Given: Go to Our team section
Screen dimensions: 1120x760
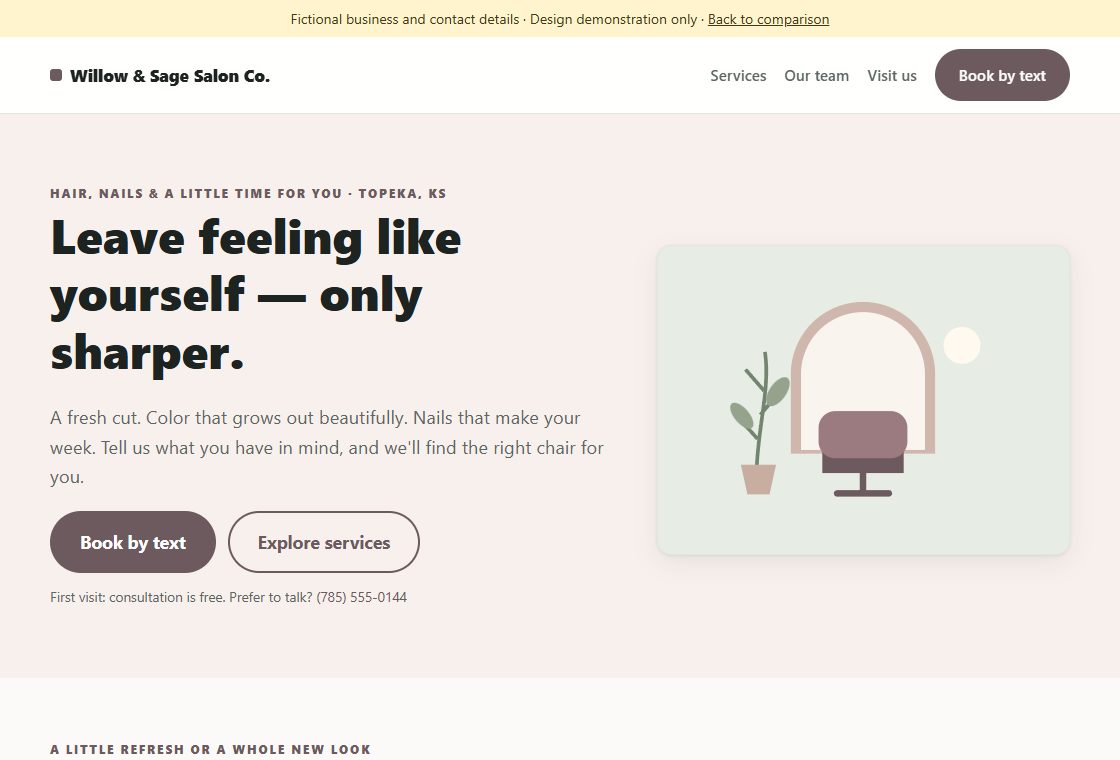Looking at the screenshot, I should tap(816, 76).
